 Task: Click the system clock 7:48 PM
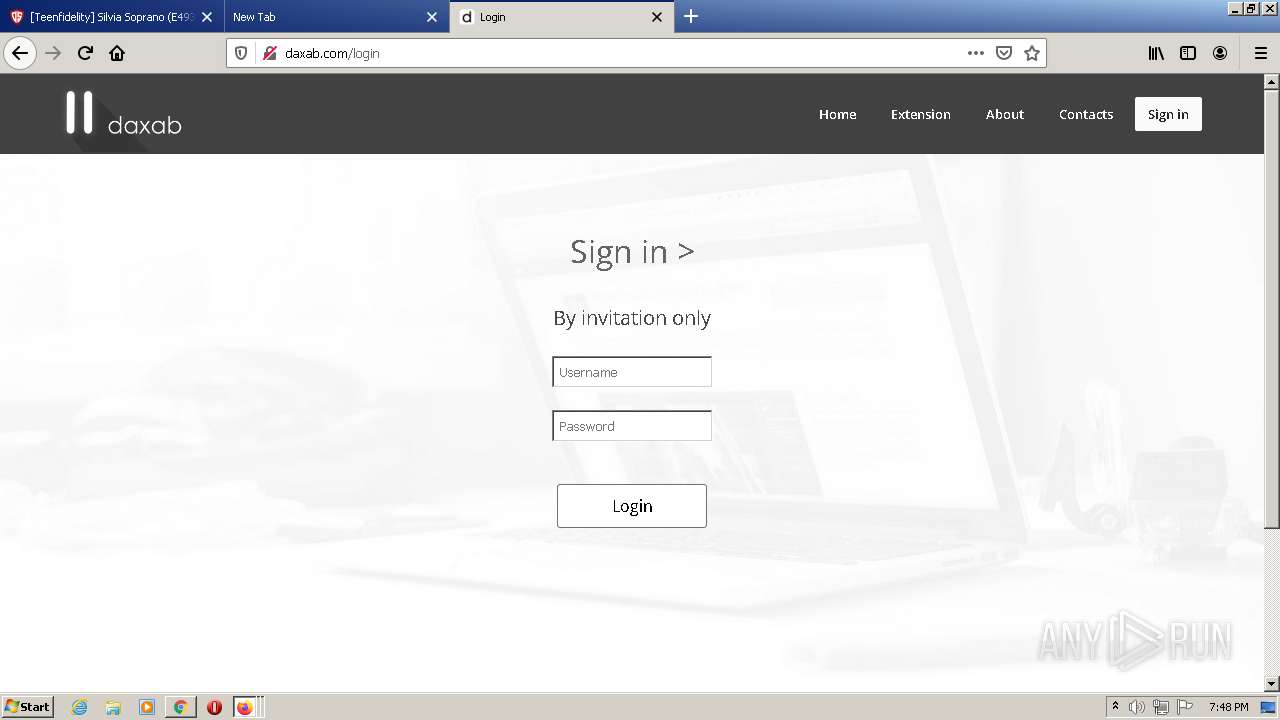(1228, 707)
